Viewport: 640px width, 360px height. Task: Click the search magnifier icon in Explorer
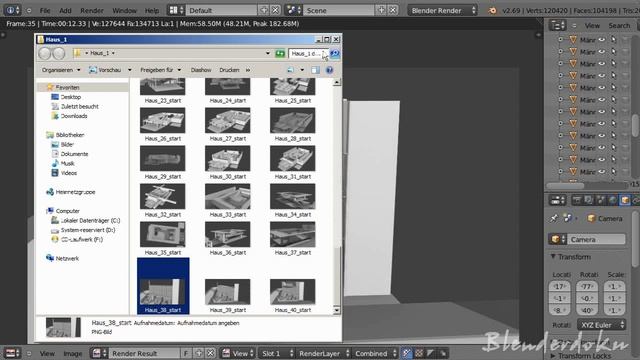click(x=335, y=53)
